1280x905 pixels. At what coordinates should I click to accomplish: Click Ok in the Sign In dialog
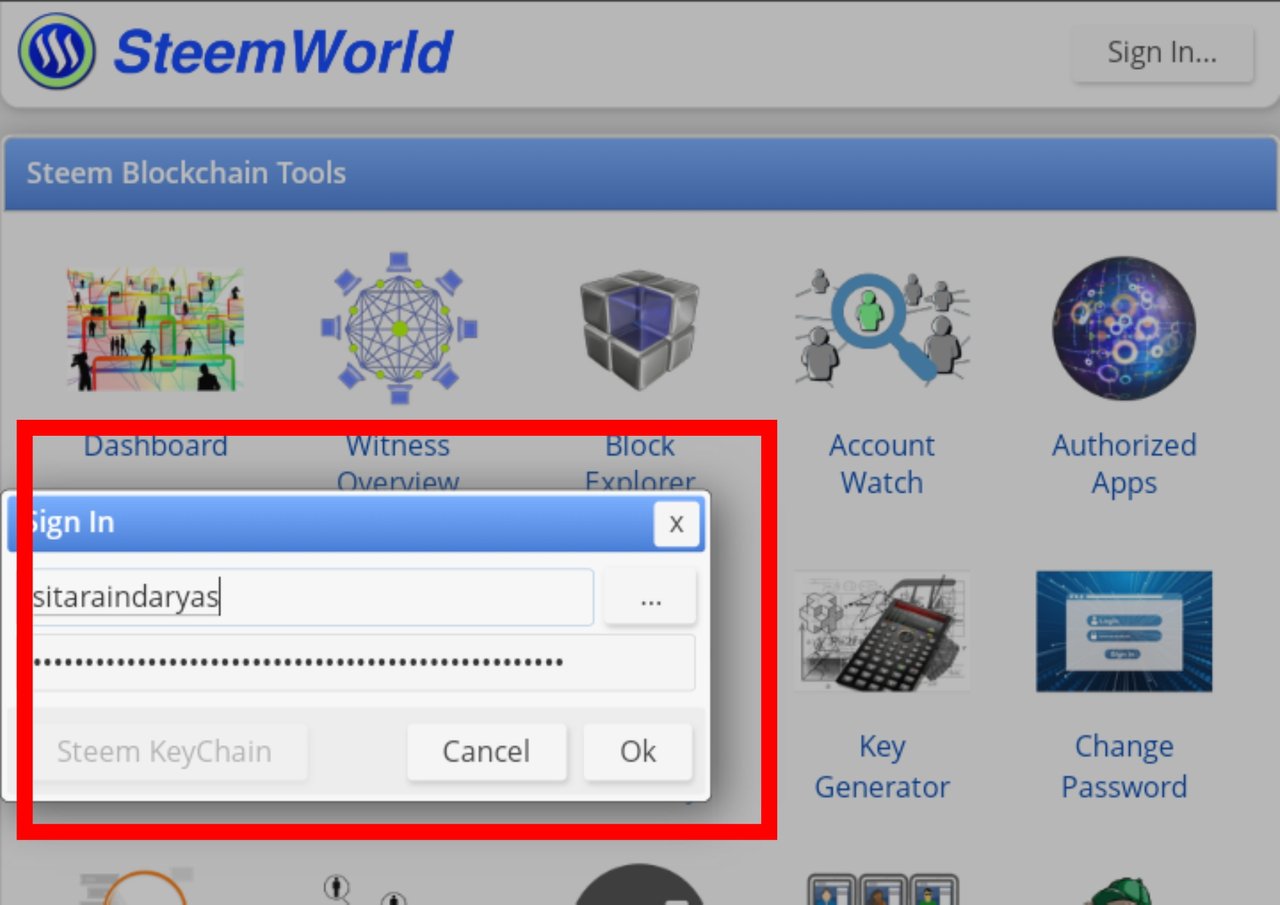click(x=638, y=752)
